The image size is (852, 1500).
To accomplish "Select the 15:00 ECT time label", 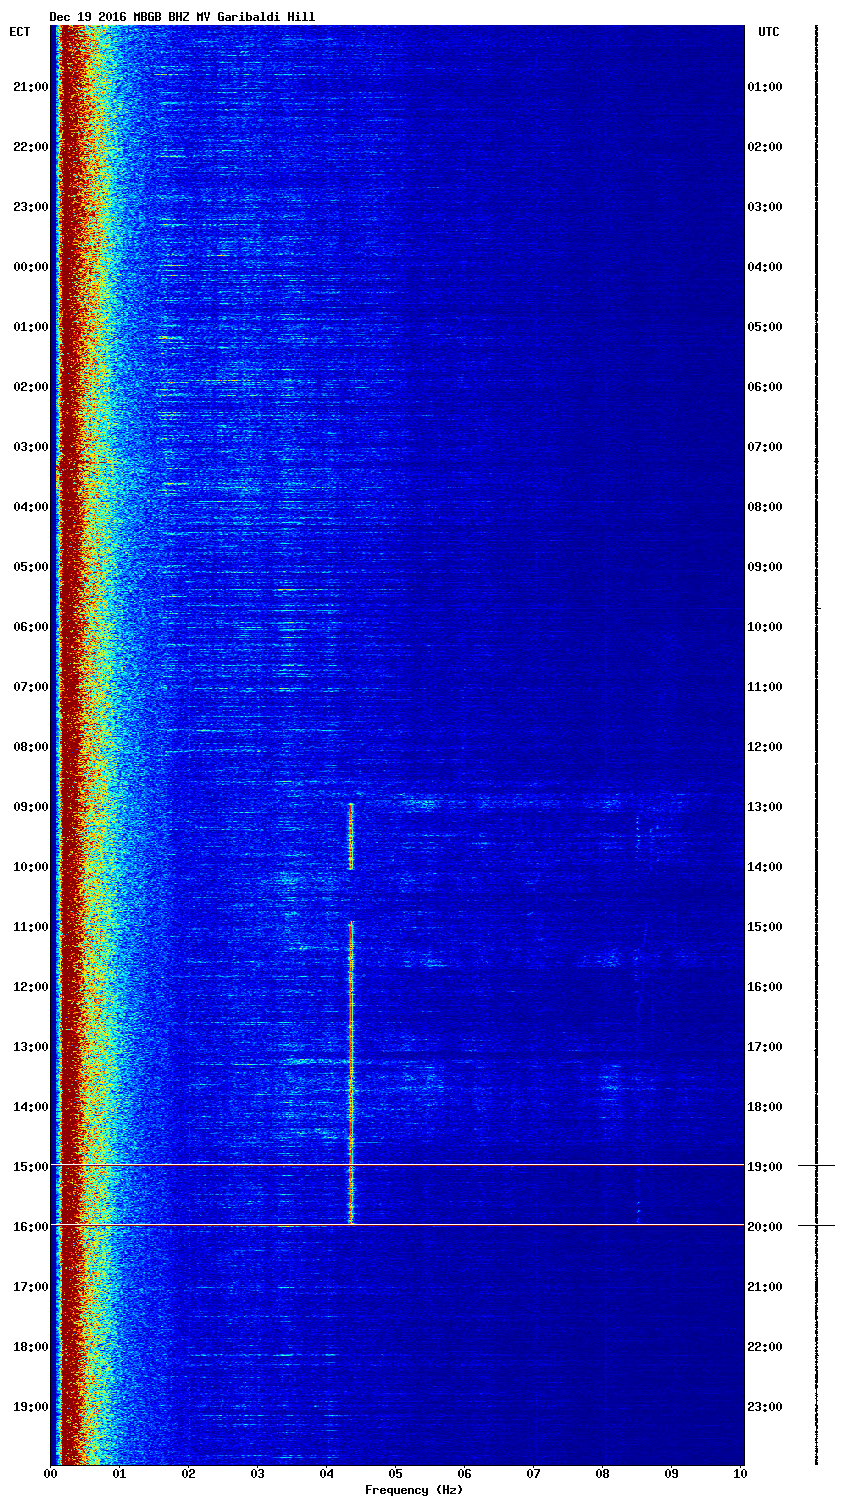I will pos(30,1167).
